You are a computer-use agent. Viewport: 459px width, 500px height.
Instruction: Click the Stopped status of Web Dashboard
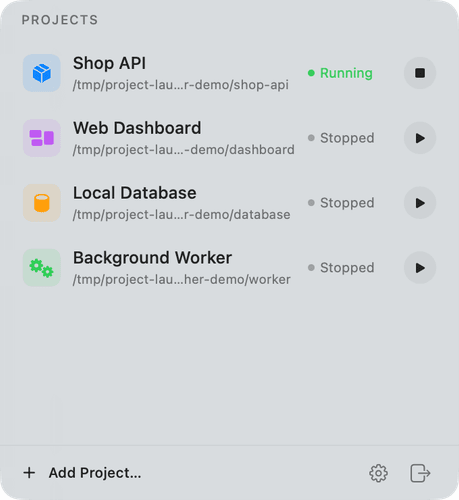(347, 138)
